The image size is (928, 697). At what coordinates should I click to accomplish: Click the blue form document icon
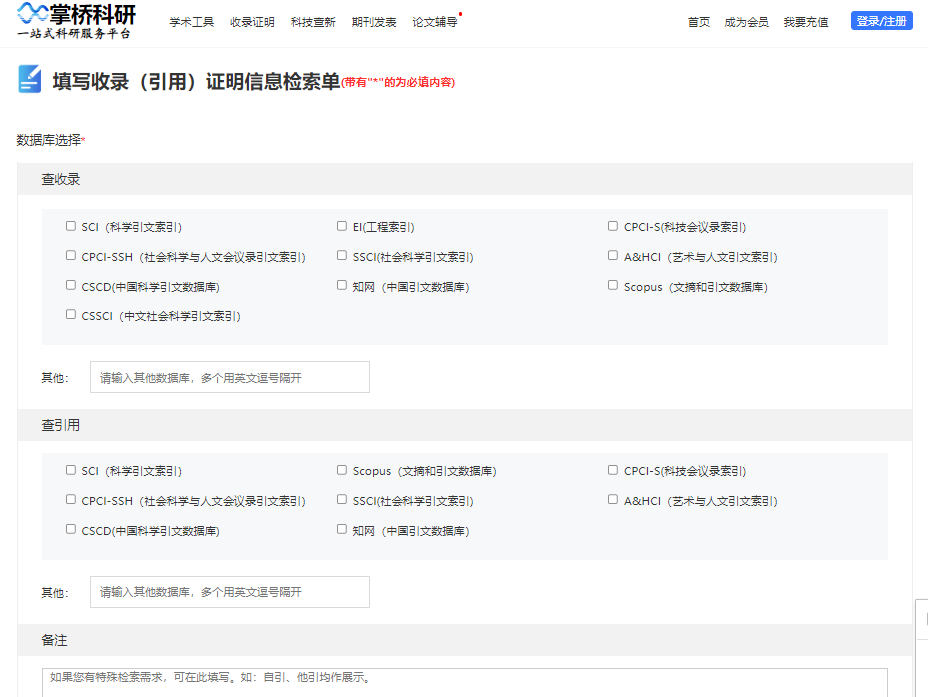click(x=30, y=79)
